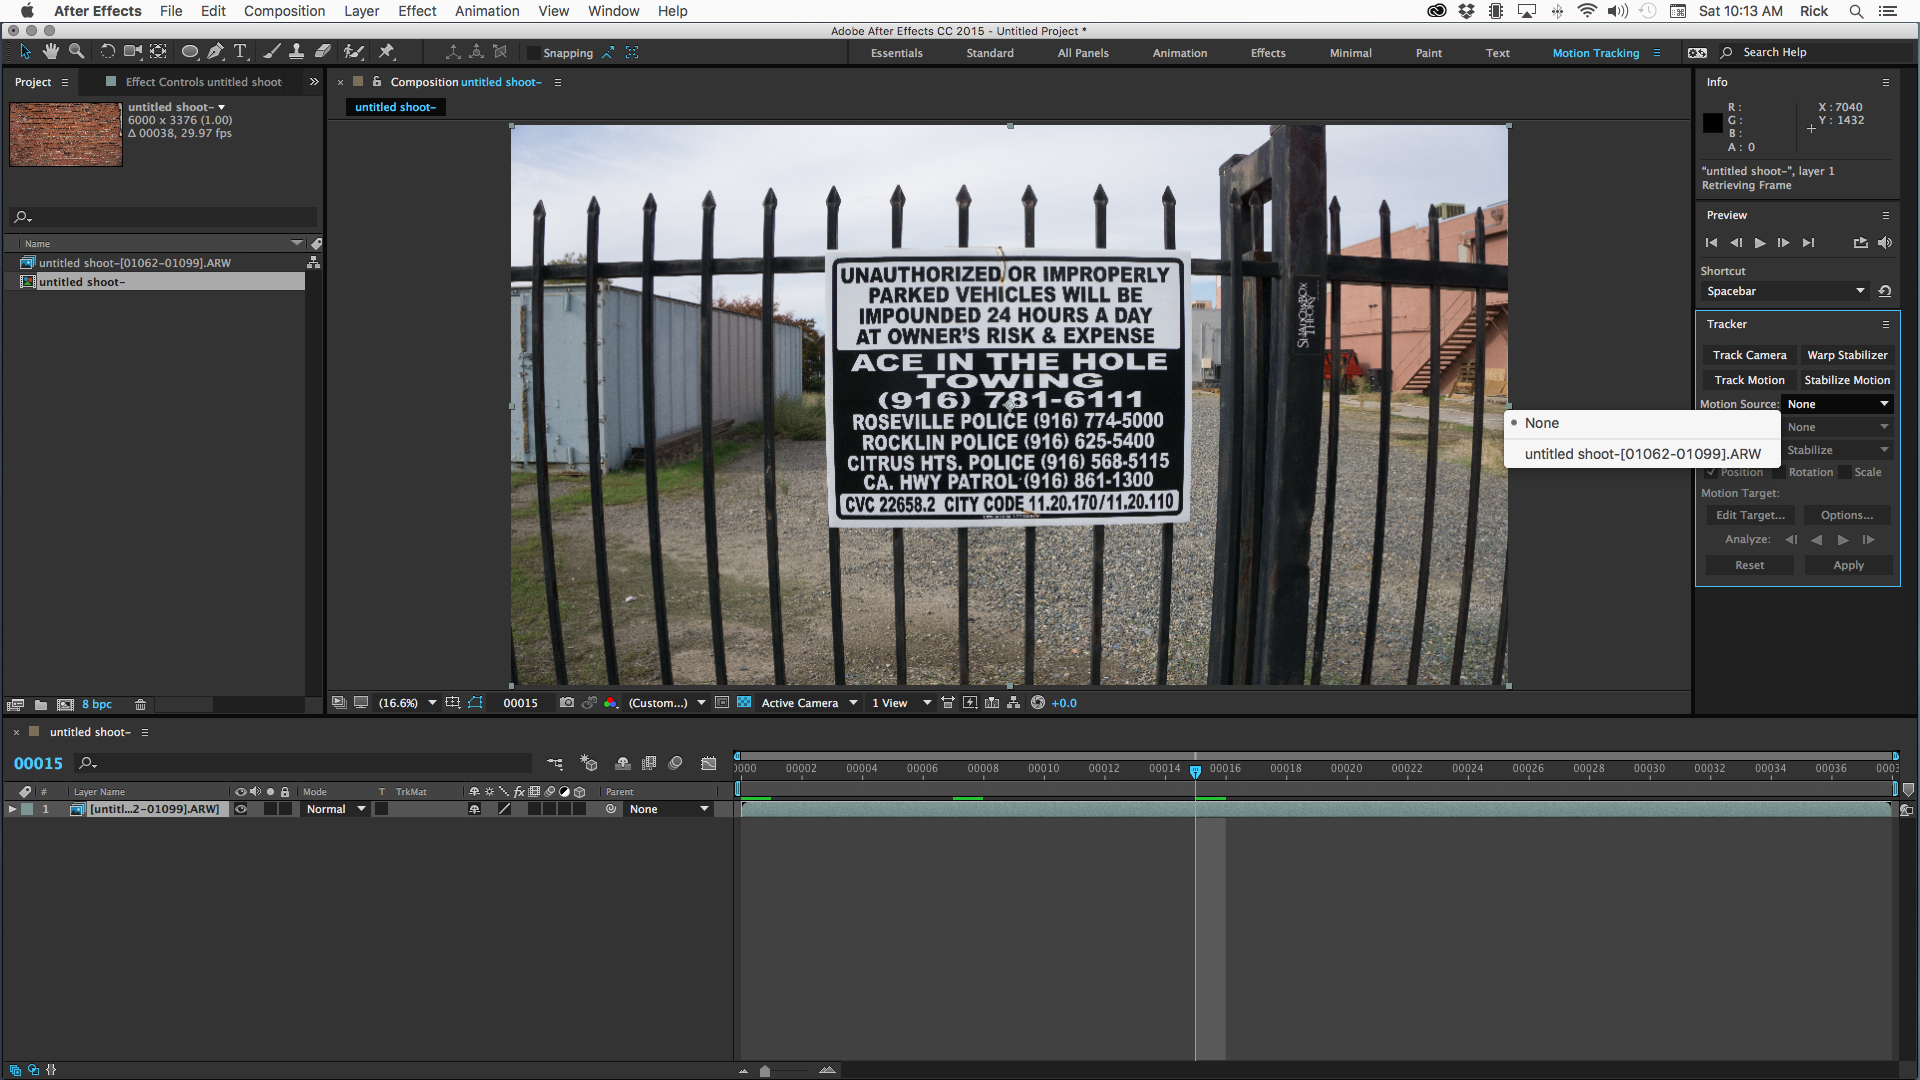Select the Hand tool
The image size is (1920, 1080).
[x=50, y=52]
